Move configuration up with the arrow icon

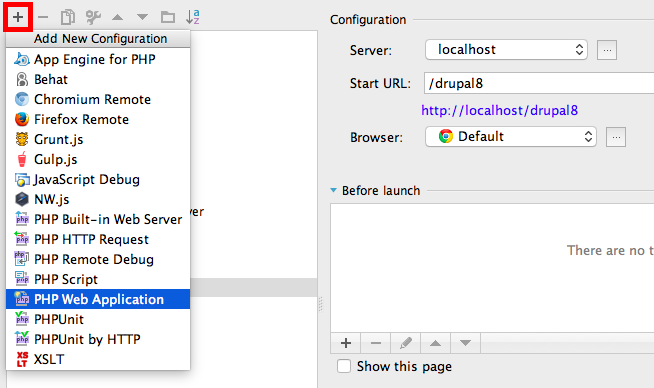[118, 17]
